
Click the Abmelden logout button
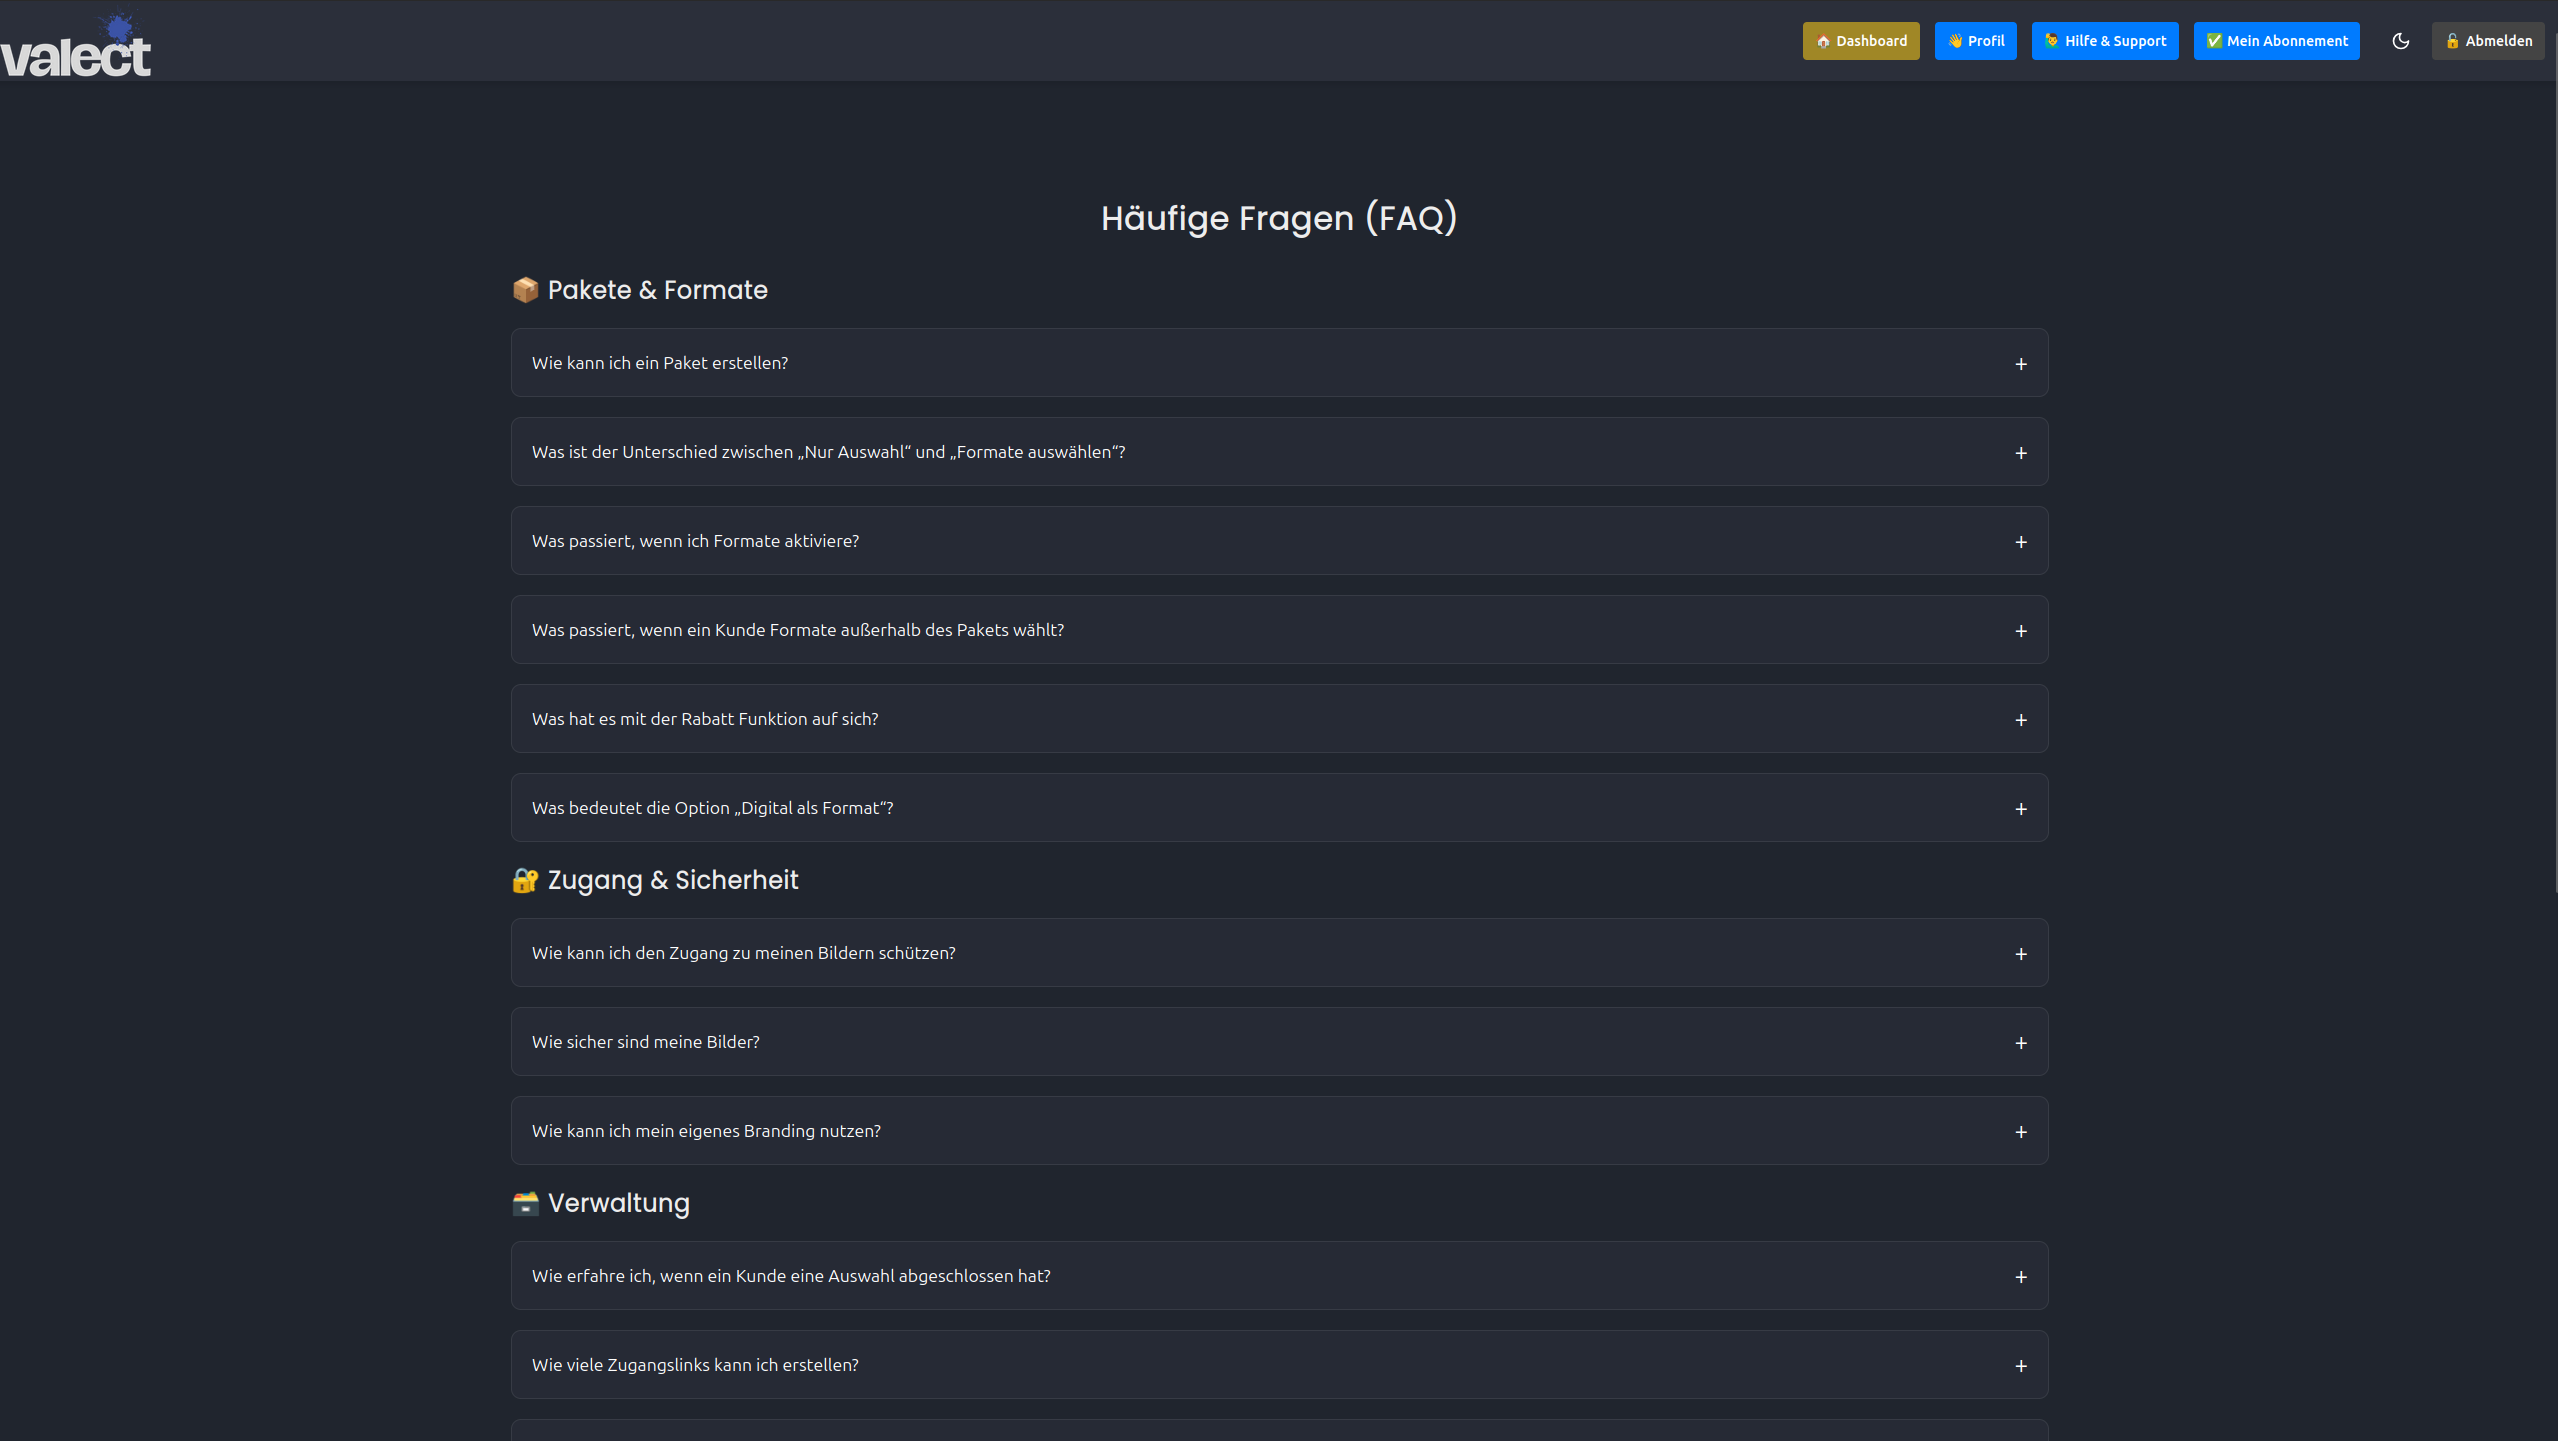point(2488,41)
